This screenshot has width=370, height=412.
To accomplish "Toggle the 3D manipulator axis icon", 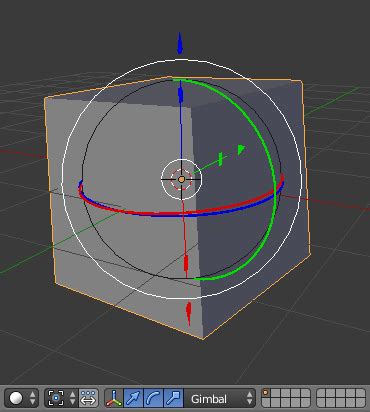I will 114,398.
